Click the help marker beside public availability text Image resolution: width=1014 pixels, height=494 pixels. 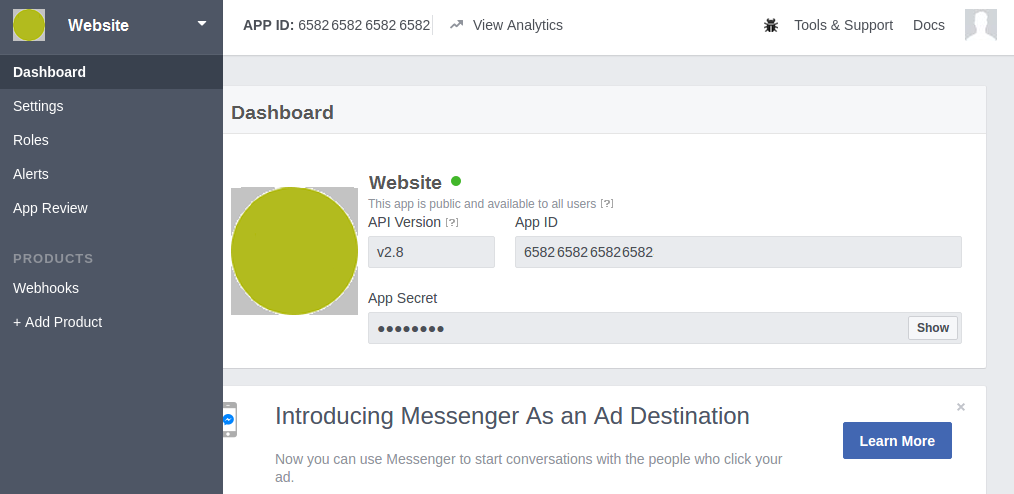point(607,204)
